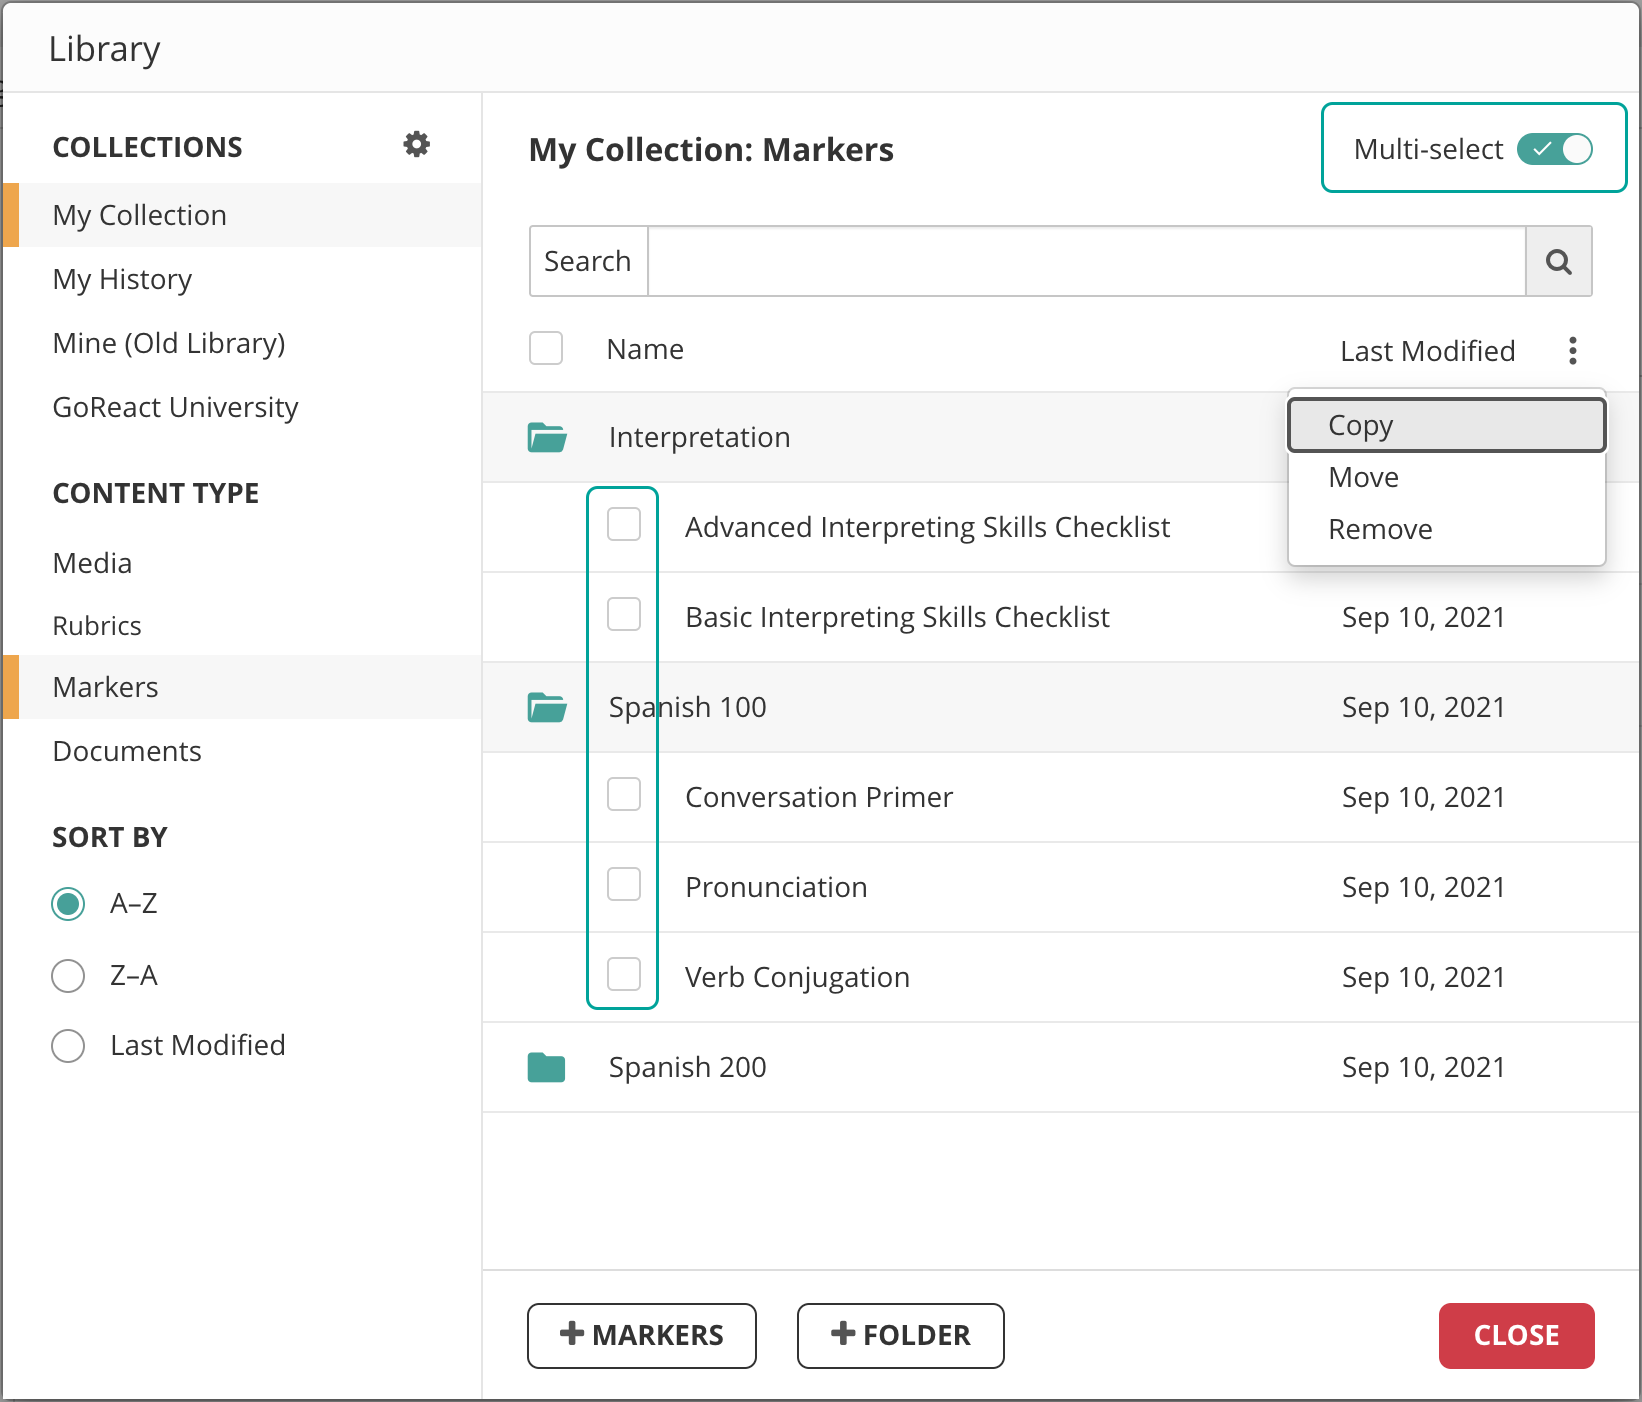Sort by Last Modified radio button
The width and height of the screenshot is (1642, 1402).
pos(68,1046)
